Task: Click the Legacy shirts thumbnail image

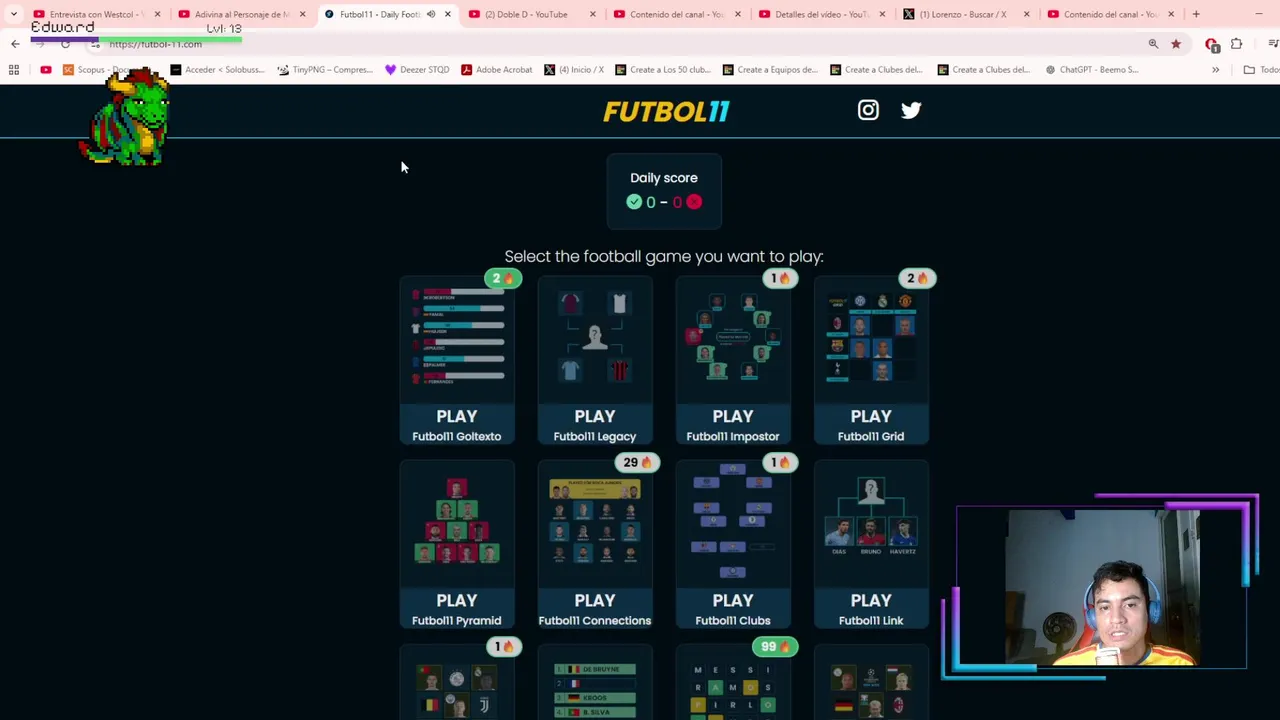Action: pyautogui.click(x=595, y=338)
